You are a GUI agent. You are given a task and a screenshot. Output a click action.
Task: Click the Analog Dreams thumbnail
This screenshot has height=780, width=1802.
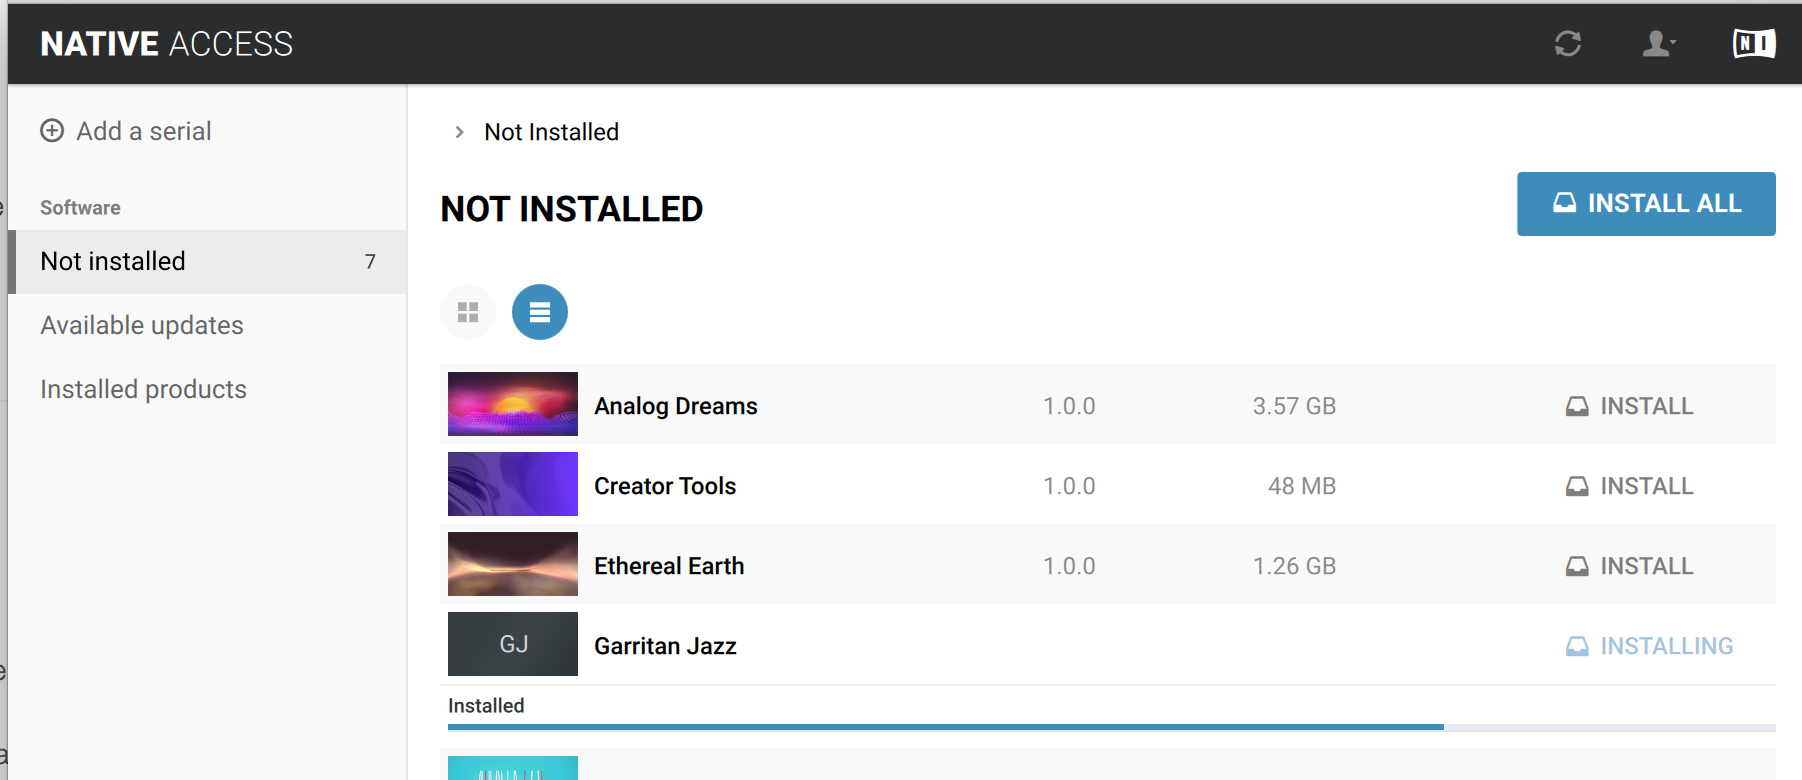click(x=513, y=404)
